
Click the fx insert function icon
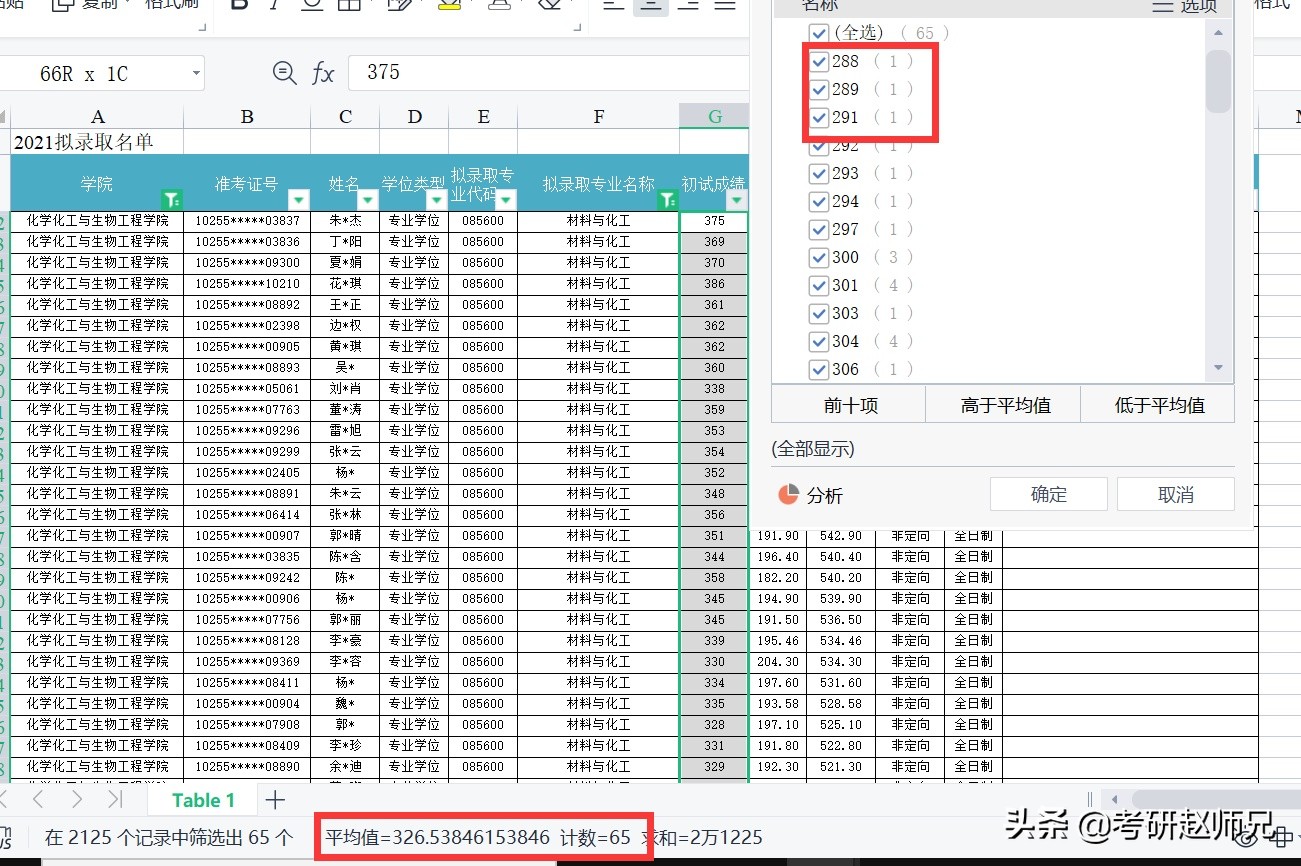point(323,73)
